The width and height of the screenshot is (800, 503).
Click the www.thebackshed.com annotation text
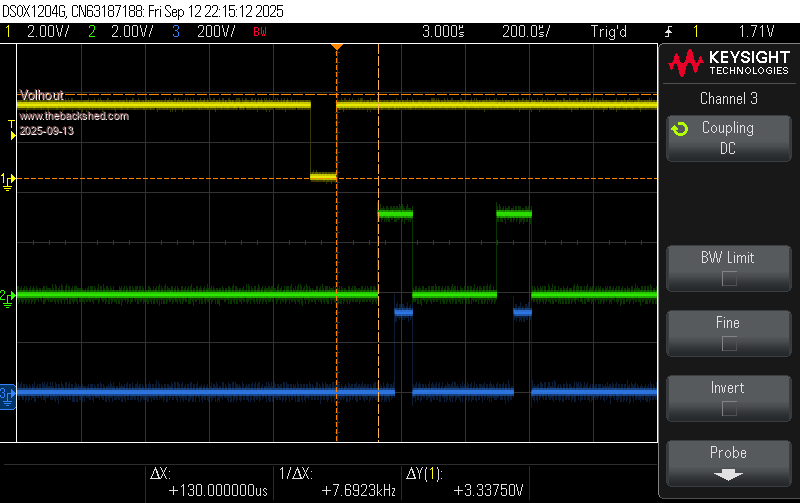74,116
